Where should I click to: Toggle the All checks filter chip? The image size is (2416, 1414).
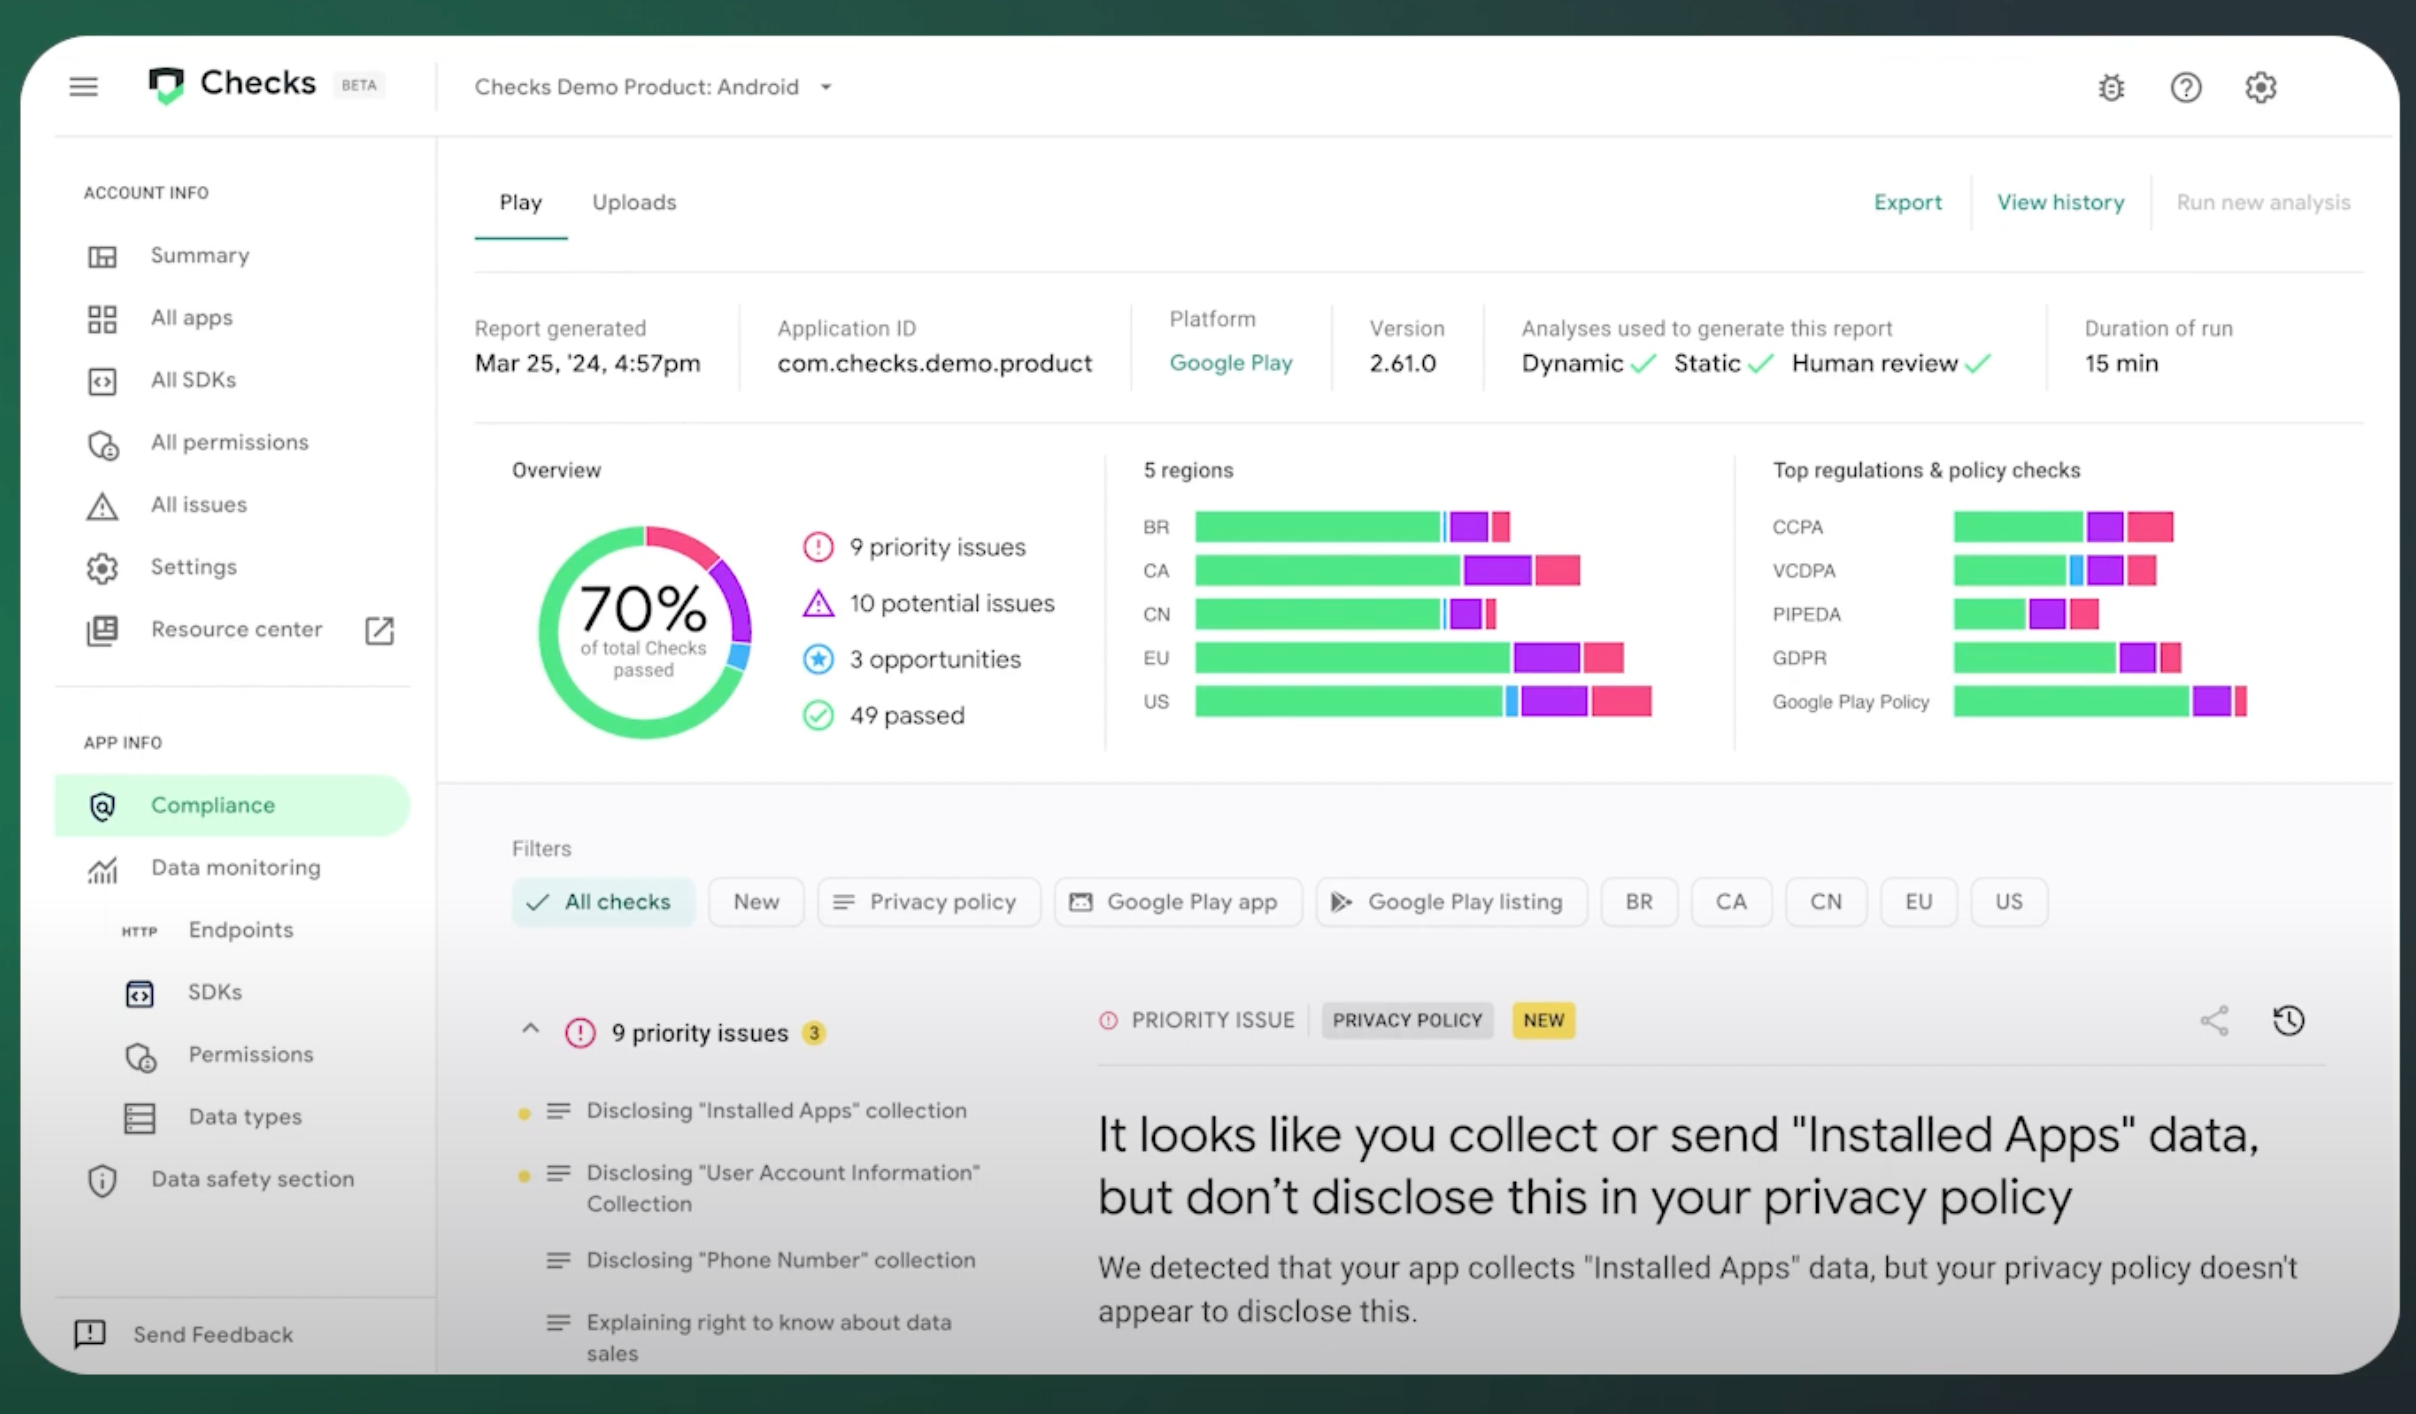[602, 902]
